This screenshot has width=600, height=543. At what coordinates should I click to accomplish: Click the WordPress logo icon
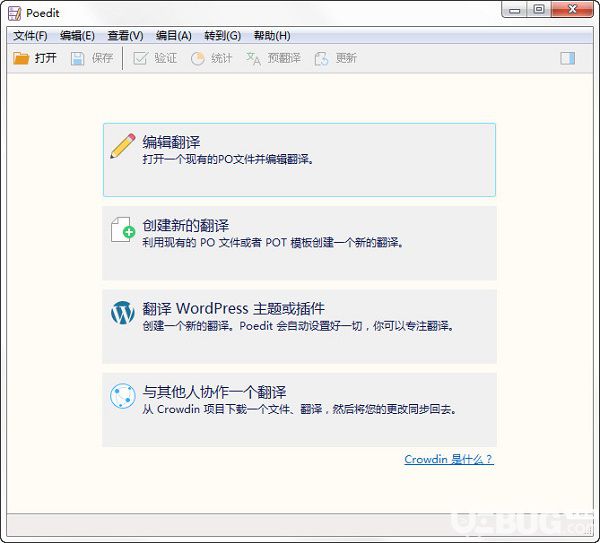tap(122, 313)
